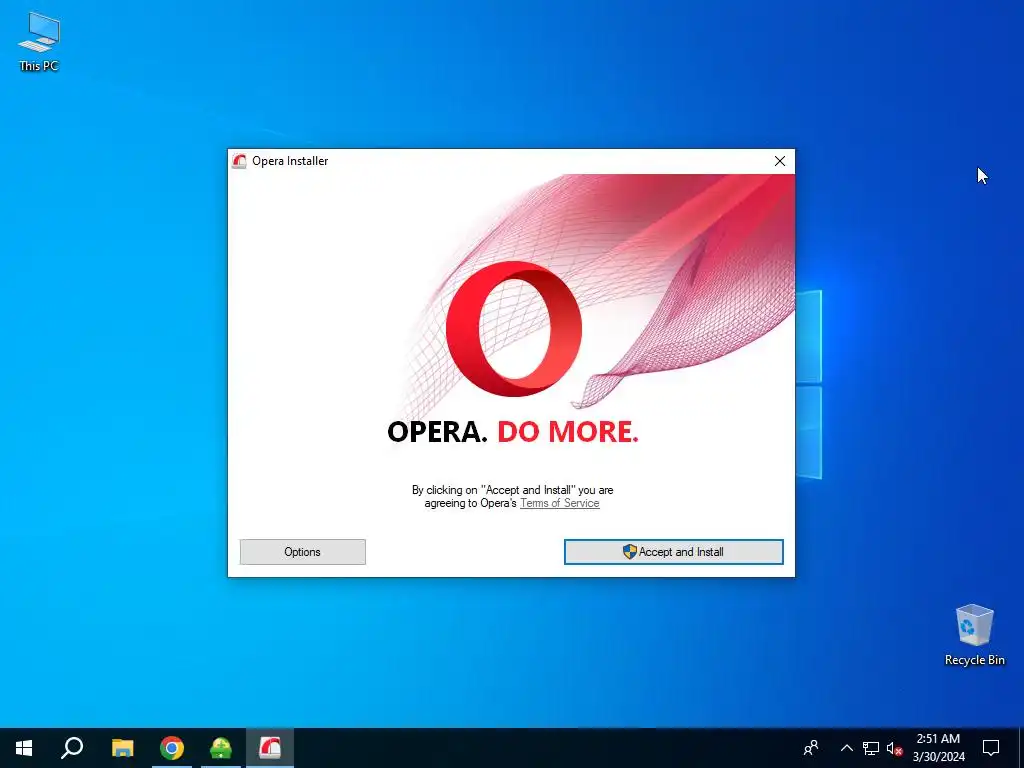Click the Show Desktop strip
This screenshot has height=768, width=1024.
(1021, 748)
